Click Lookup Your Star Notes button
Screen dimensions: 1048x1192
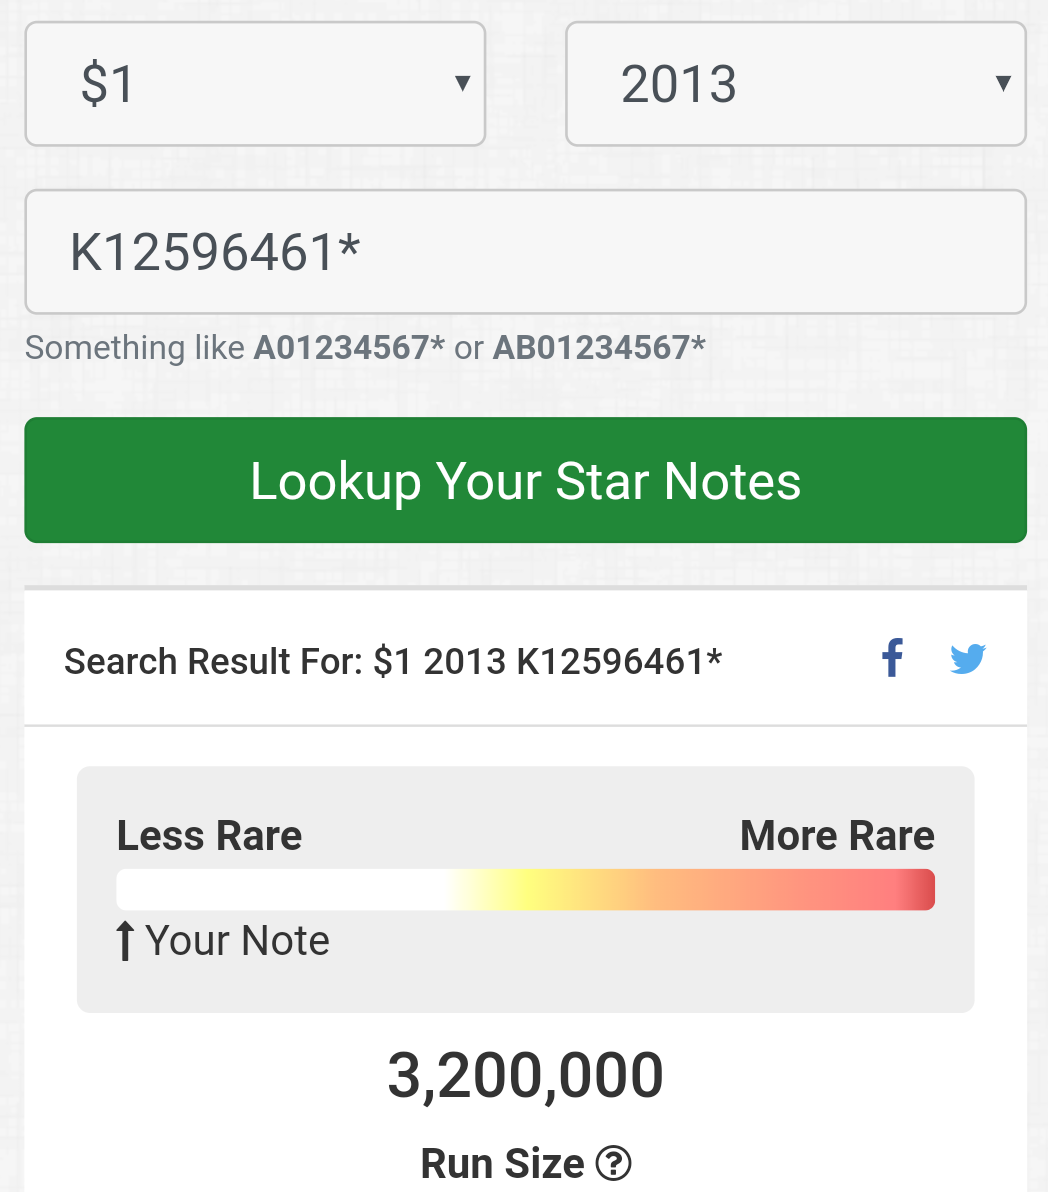[x=525, y=480]
